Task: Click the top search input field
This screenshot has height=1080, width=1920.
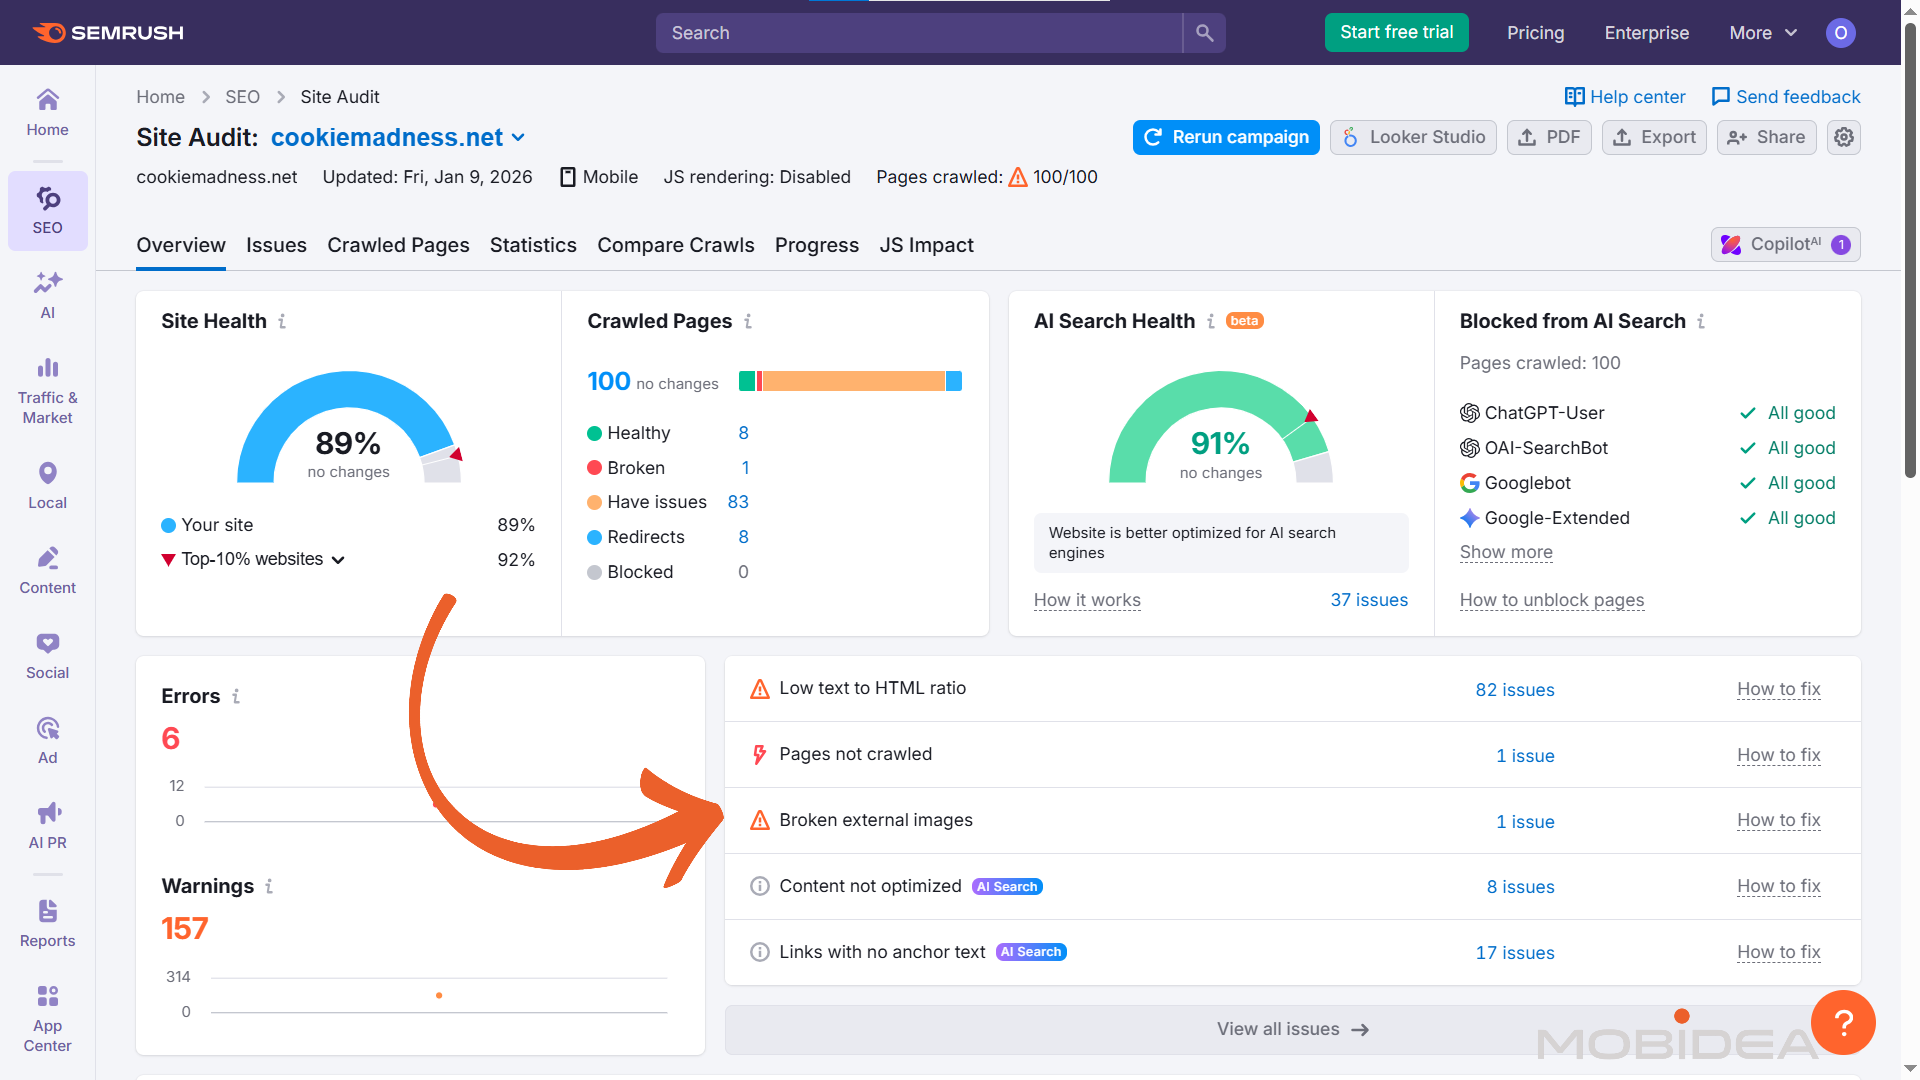Action: [x=918, y=32]
